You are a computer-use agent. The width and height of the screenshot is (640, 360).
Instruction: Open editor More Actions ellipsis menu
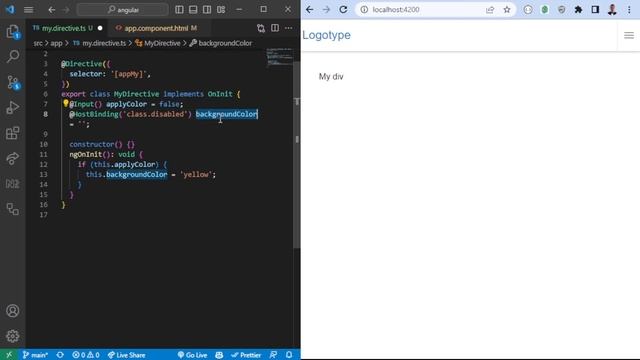click(289, 28)
